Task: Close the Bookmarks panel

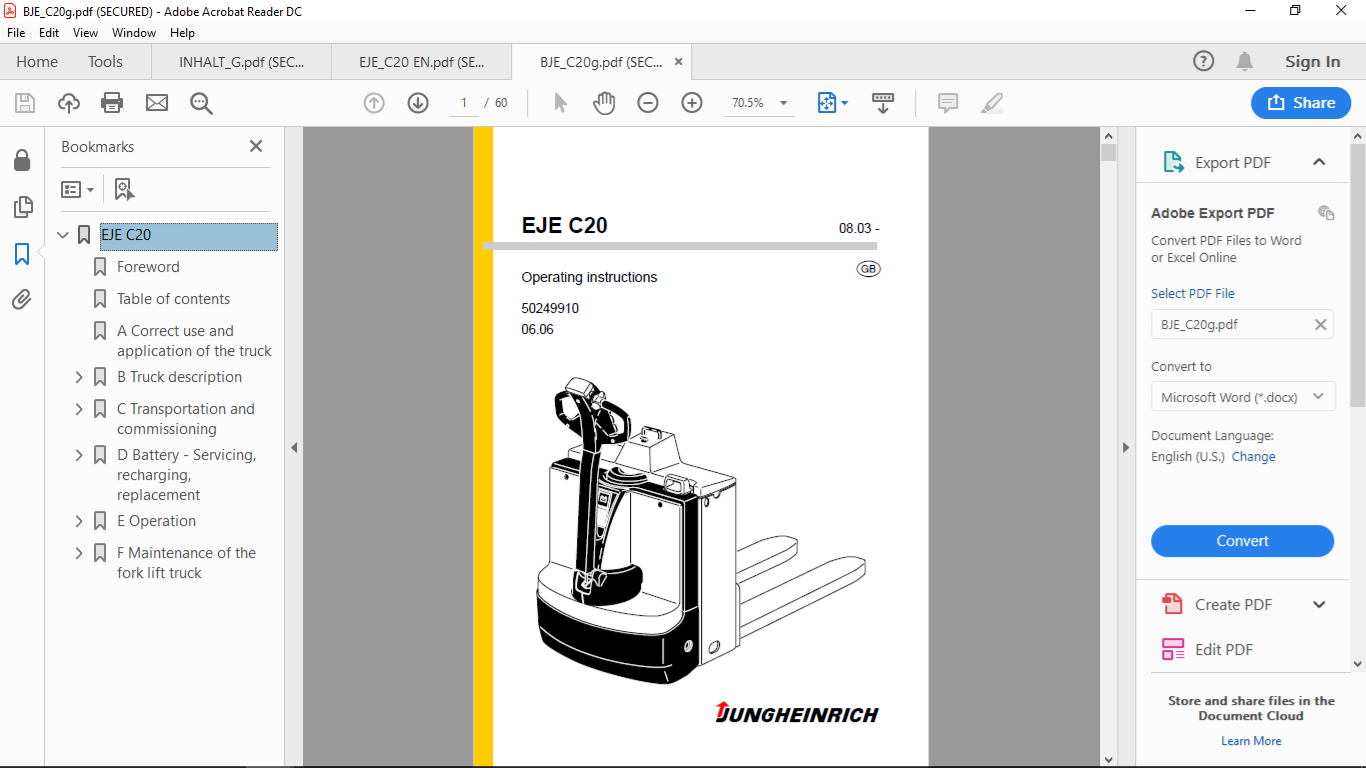Action: [x=256, y=146]
